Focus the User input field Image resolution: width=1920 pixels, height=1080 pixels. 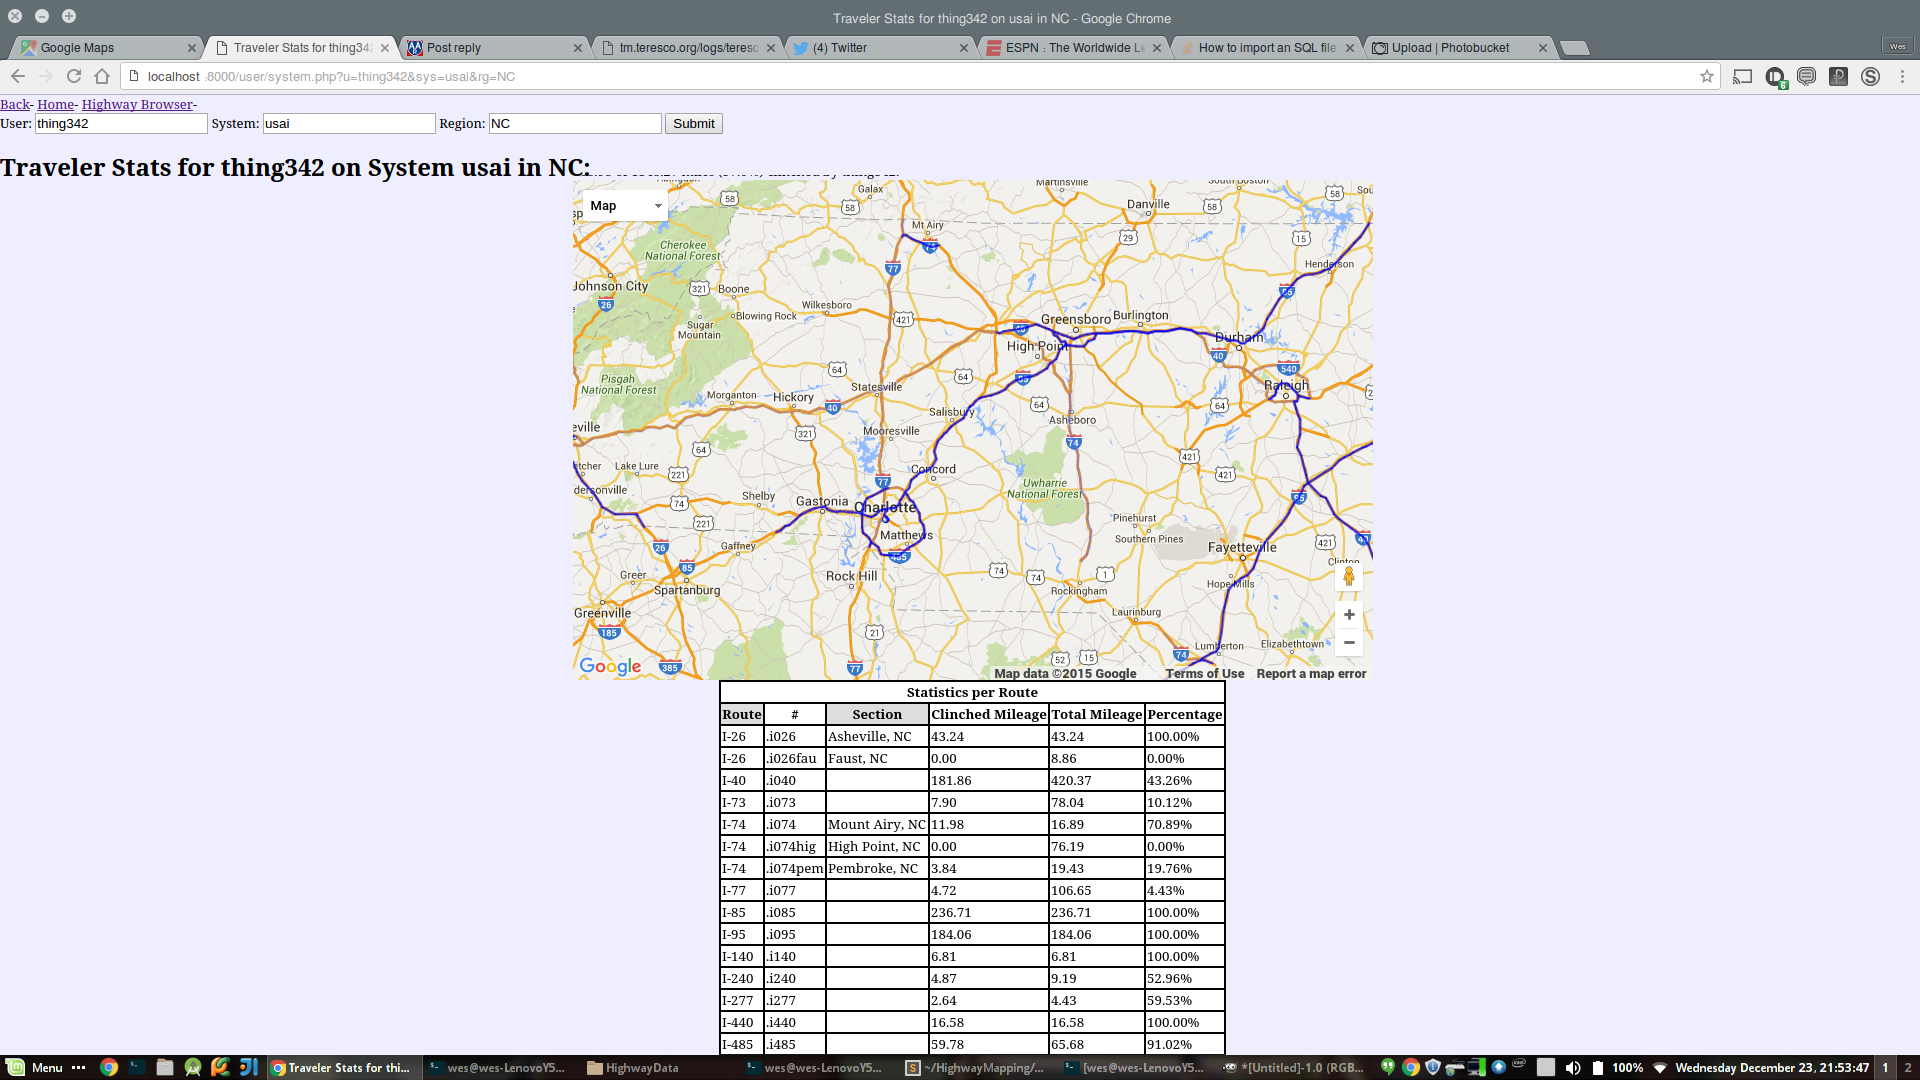pyautogui.click(x=121, y=124)
